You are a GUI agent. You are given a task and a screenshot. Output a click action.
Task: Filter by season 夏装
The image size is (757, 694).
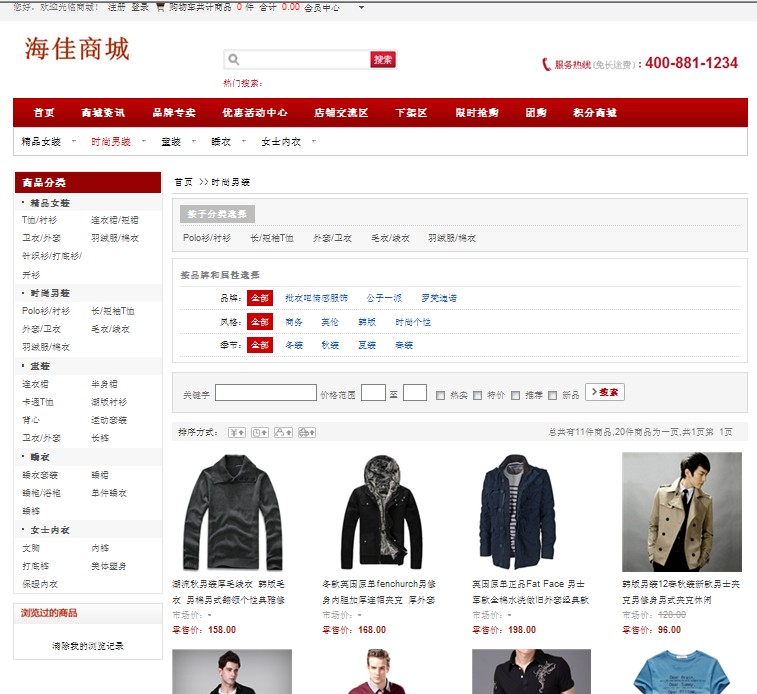click(367, 345)
